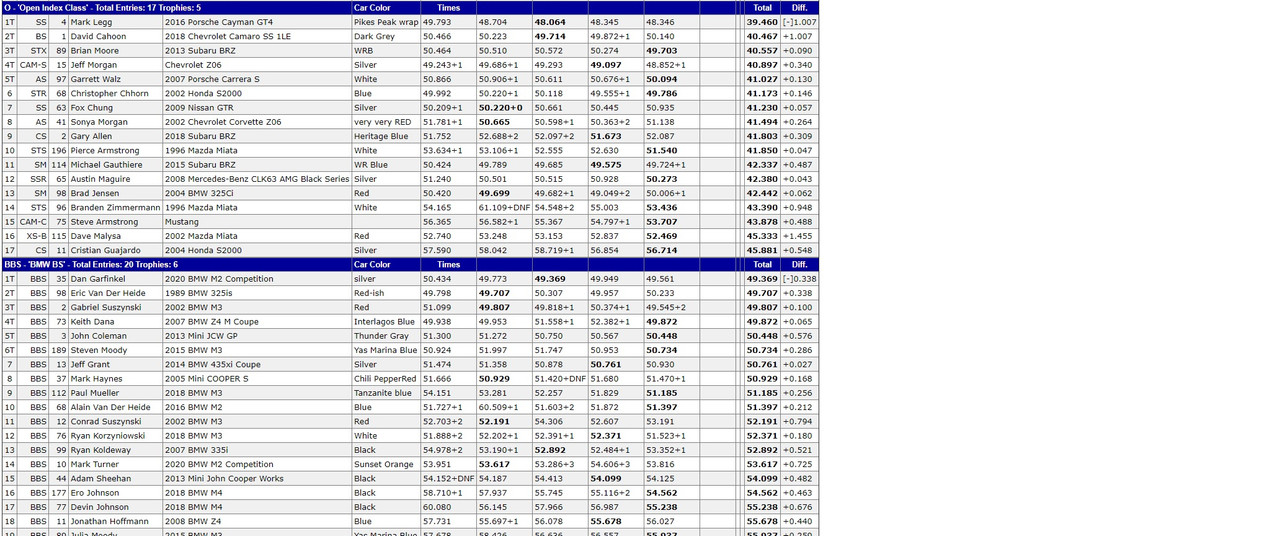This screenshot has height=536, width=1280.
Task: Click the '[-]1.007' diff value
Action: (x=799, y=22)
